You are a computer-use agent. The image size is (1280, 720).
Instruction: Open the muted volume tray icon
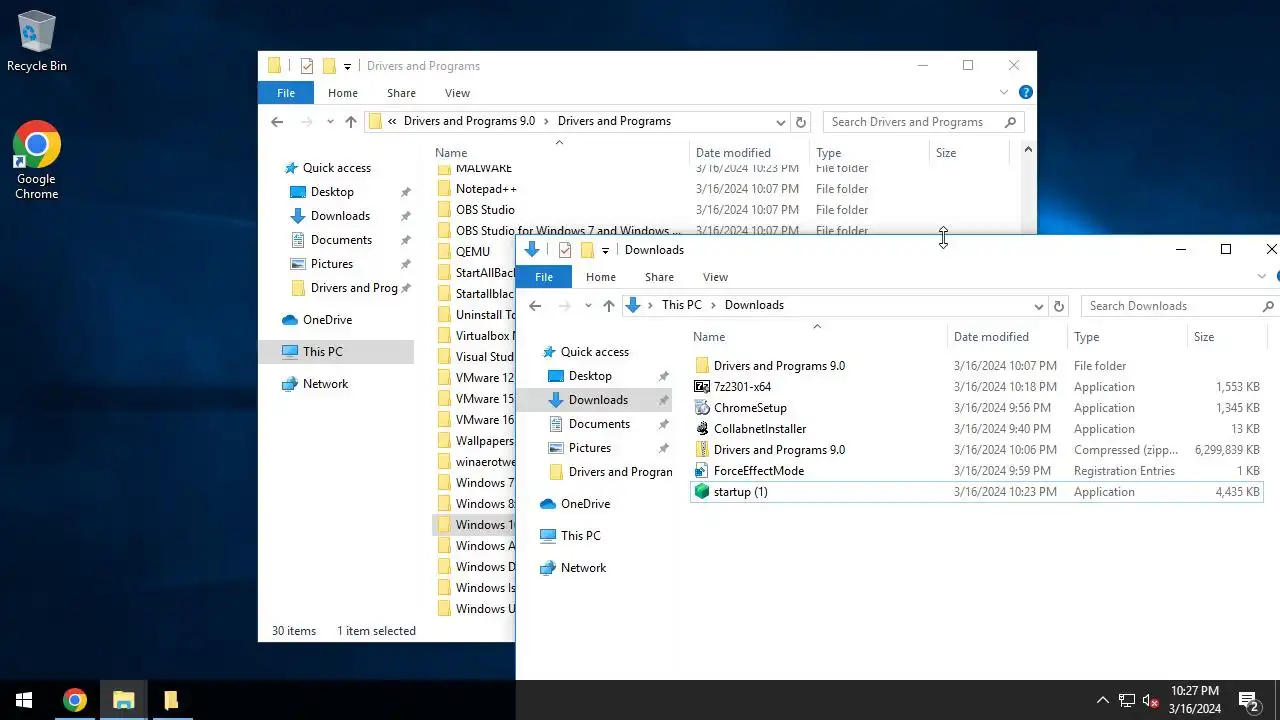point(1150,700)
